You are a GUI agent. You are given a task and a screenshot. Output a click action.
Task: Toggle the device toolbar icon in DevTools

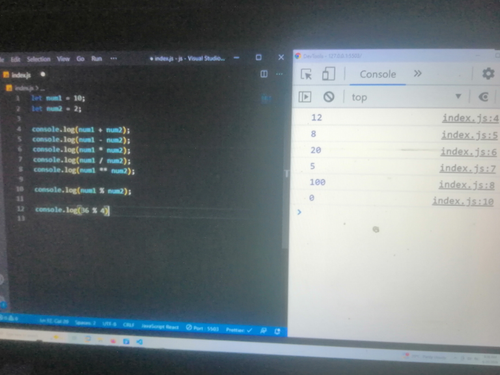[x=328, y=74]
